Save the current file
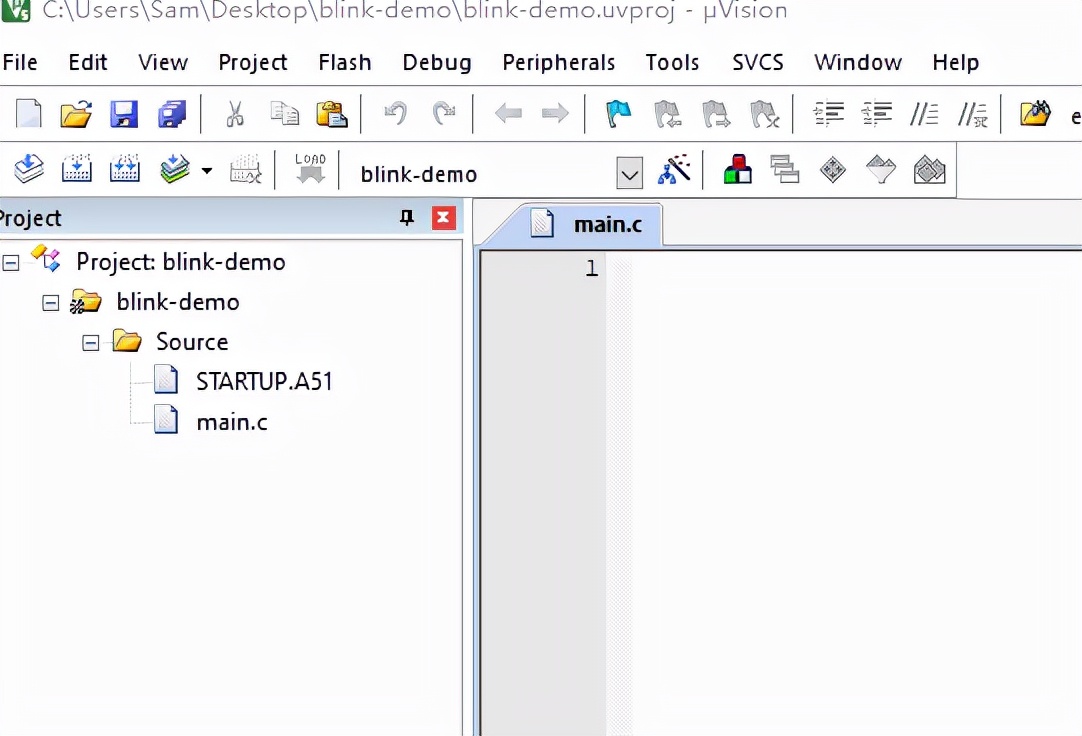 pyautogui.click(x=124, y=114)
